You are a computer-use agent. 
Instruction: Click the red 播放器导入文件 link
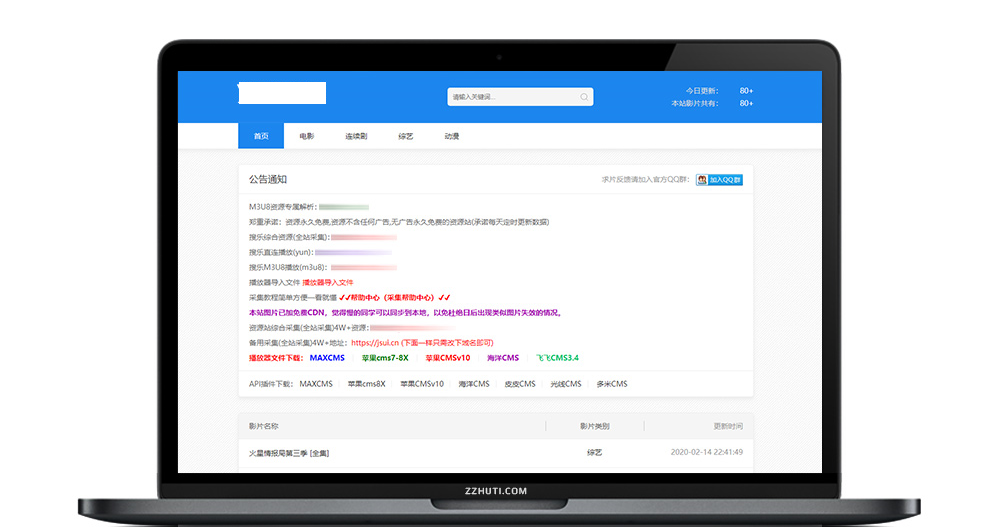click(328, 282)
